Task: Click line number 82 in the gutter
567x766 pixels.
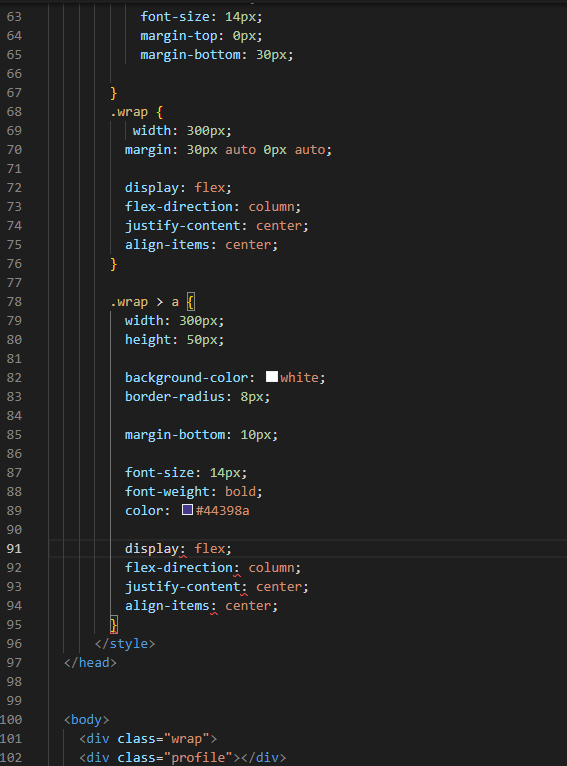Action: [x=14, y=378]
